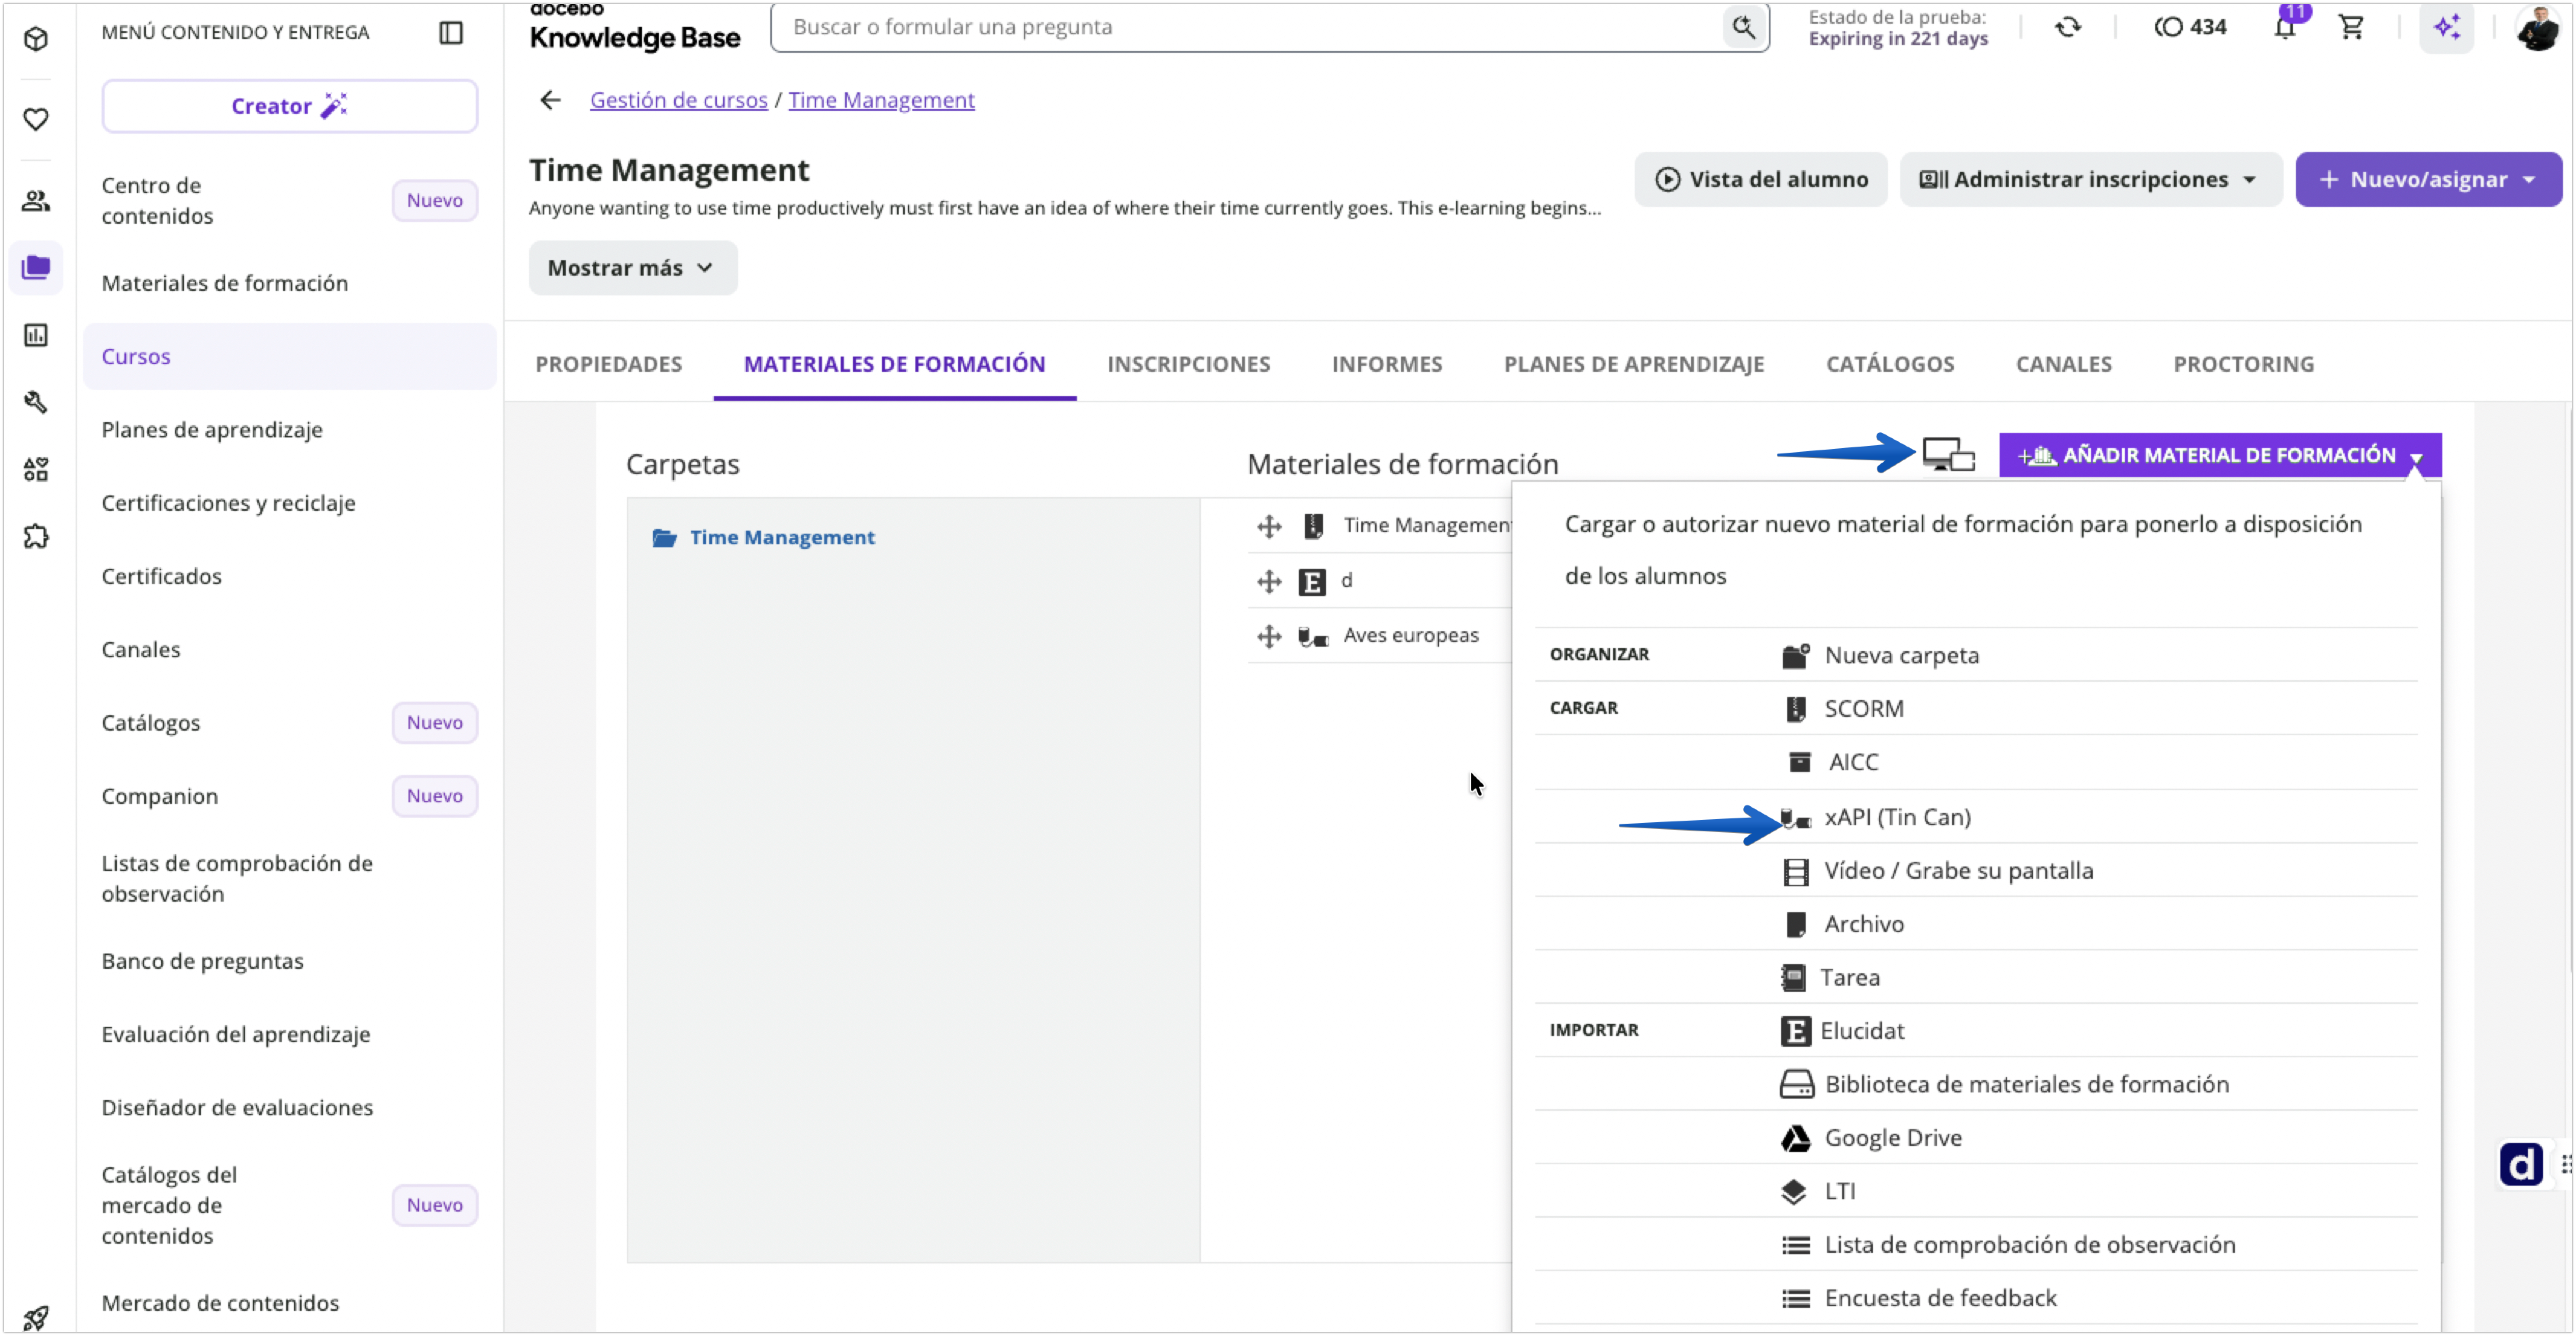Viewport: 2576px width, 1336px height.
Task: Open Cursos in sidebar menu
Action: pos(290,356)
